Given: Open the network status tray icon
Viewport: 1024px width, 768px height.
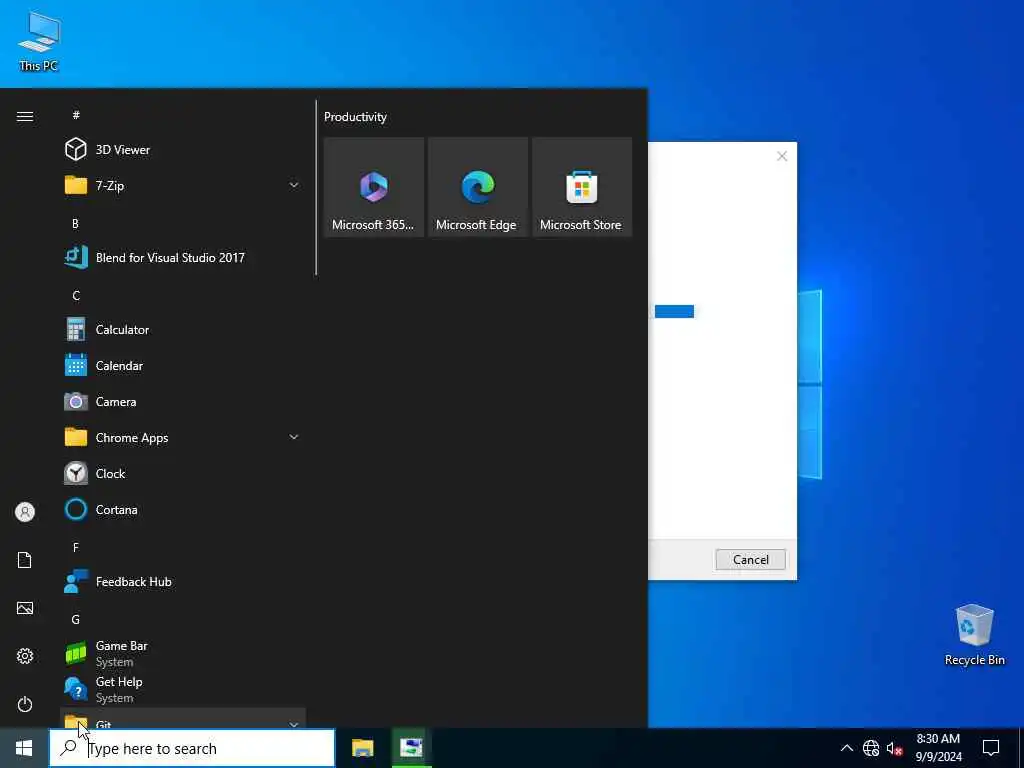Looking at the screenshot, I should coord(871,748).
